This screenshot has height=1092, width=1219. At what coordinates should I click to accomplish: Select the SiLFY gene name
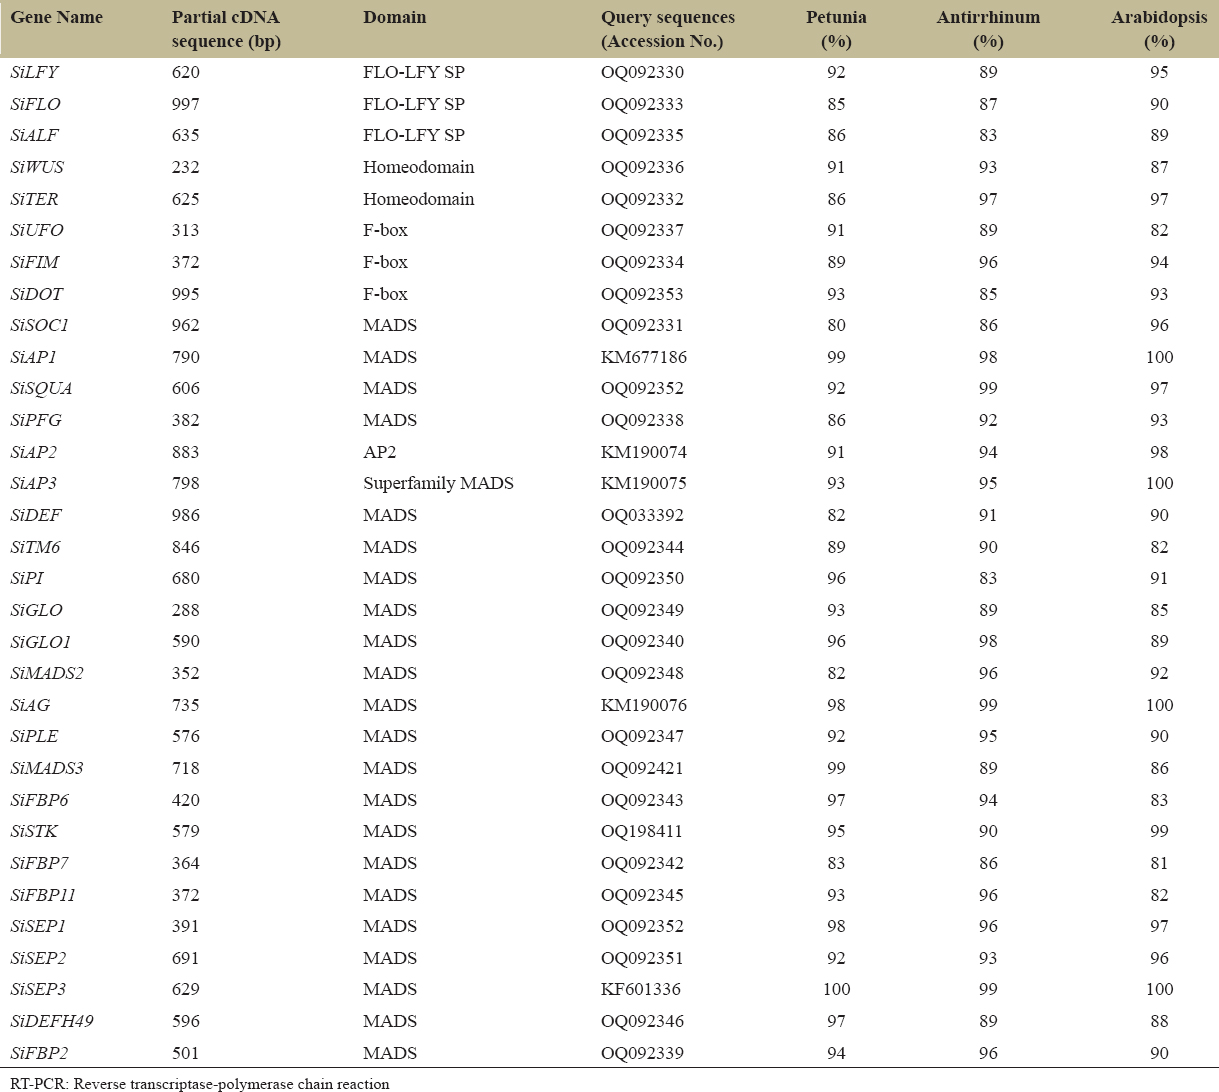pos(34,72)
